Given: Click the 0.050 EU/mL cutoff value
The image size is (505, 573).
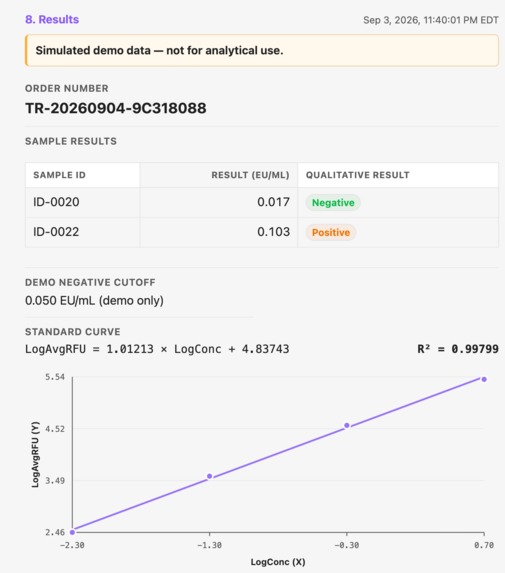Looking at the screenshot, I should [x=94, y=301].
